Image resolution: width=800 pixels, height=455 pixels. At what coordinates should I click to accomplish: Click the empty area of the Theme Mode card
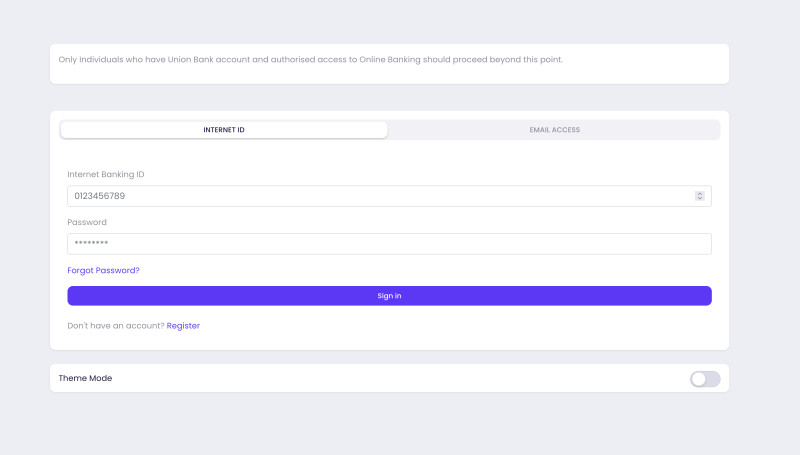400,379
